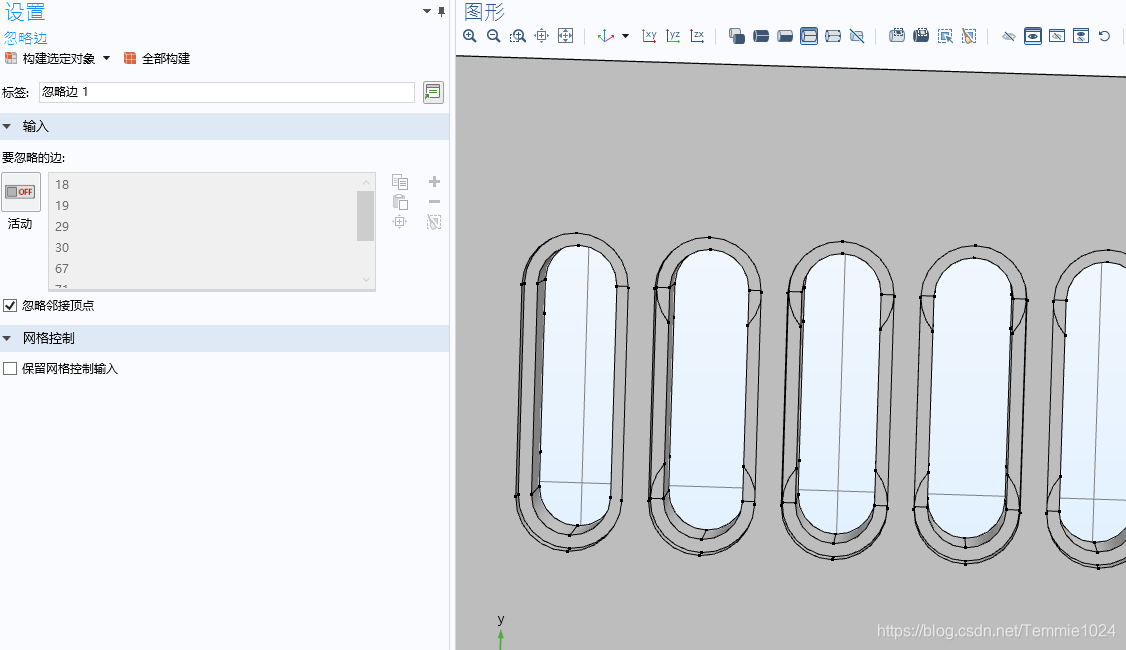Select the light cylinder rendering icon
1126x650 pixels.
click(785, 36)
